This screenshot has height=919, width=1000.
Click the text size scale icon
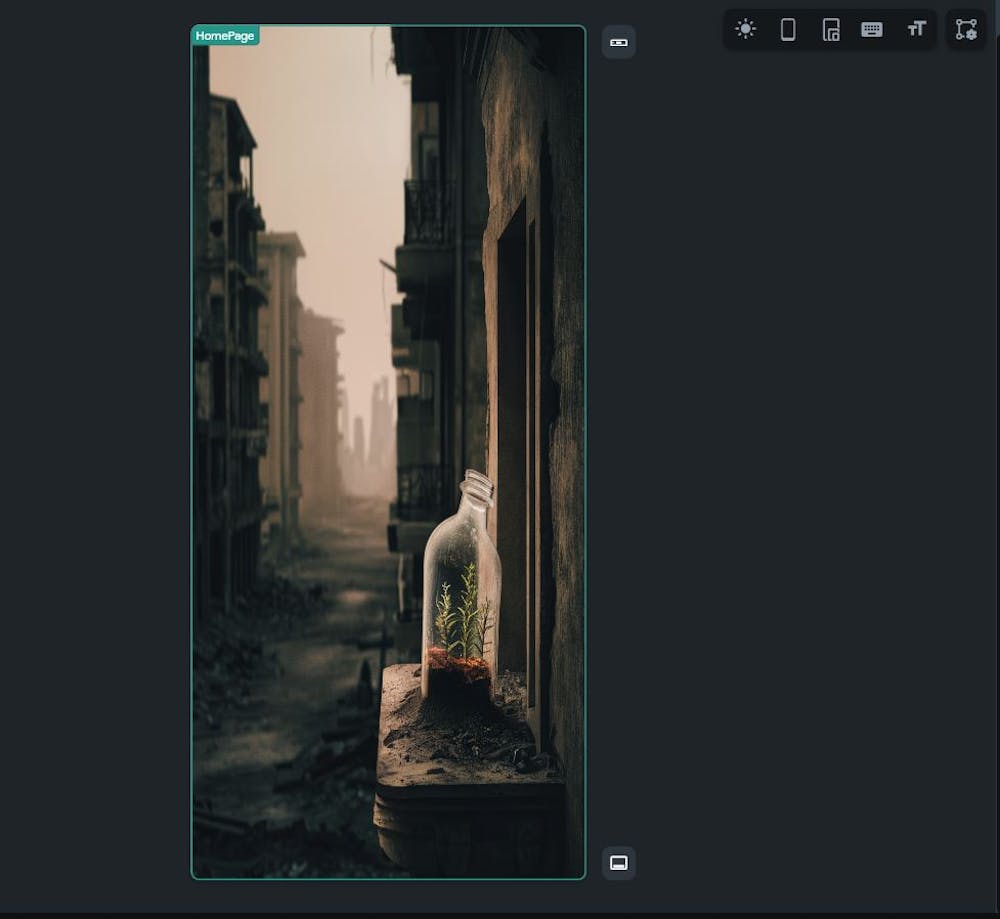[916, 29]
